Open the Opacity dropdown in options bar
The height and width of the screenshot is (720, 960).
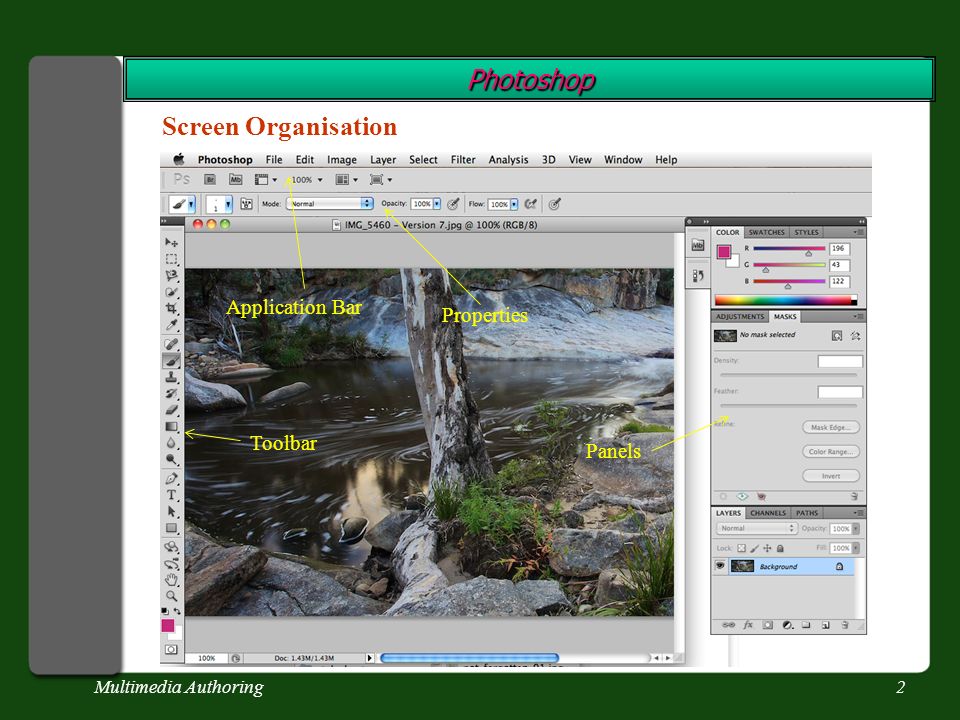[x=437, y=204]
